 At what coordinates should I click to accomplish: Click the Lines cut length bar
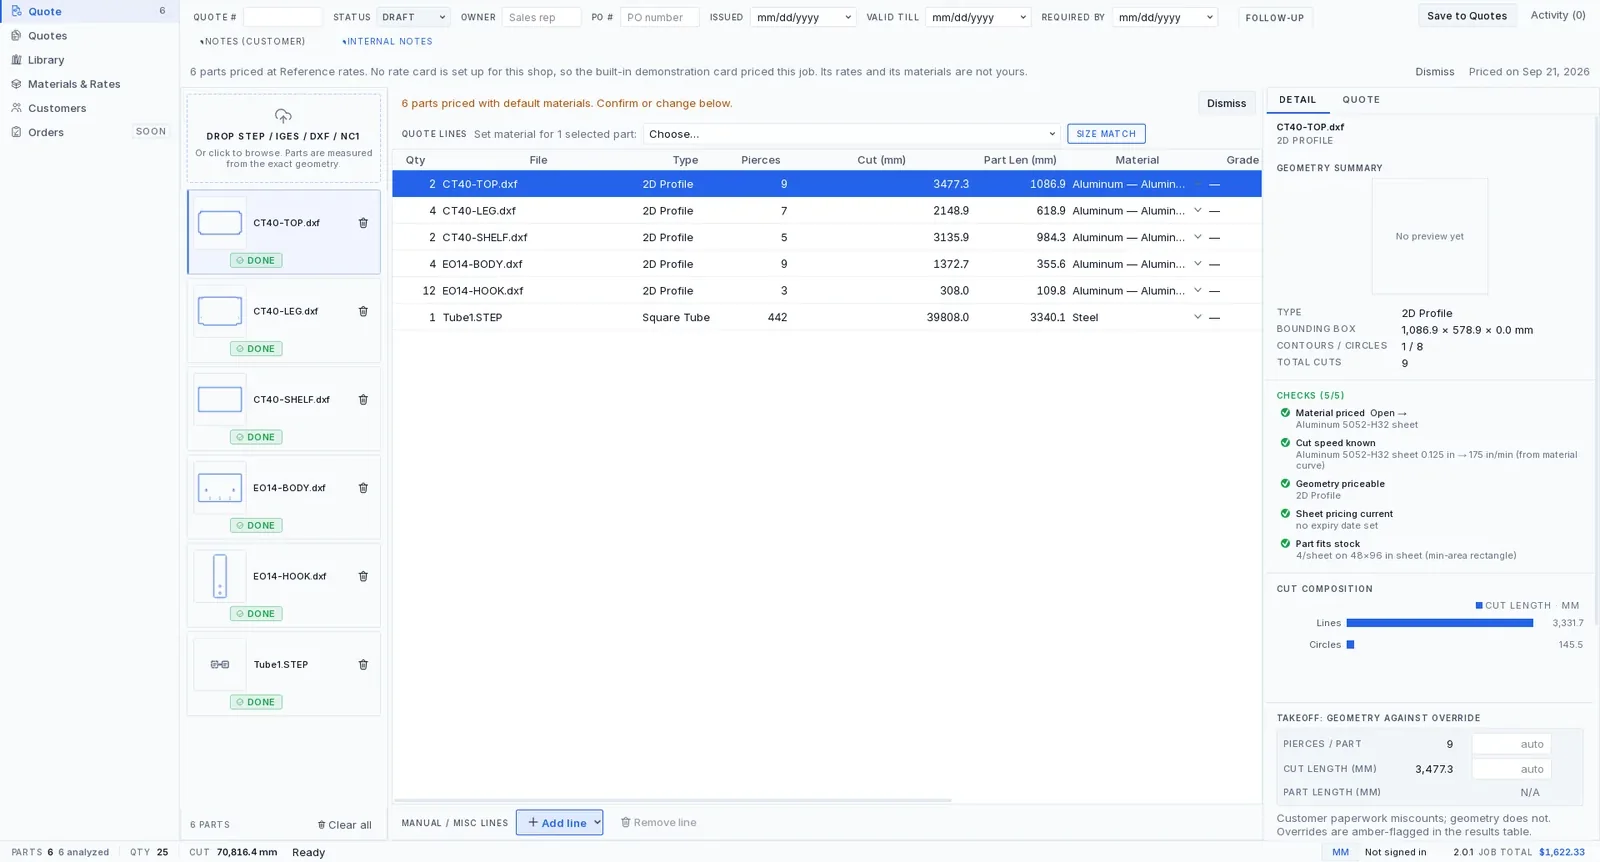tap(1440, 623)
